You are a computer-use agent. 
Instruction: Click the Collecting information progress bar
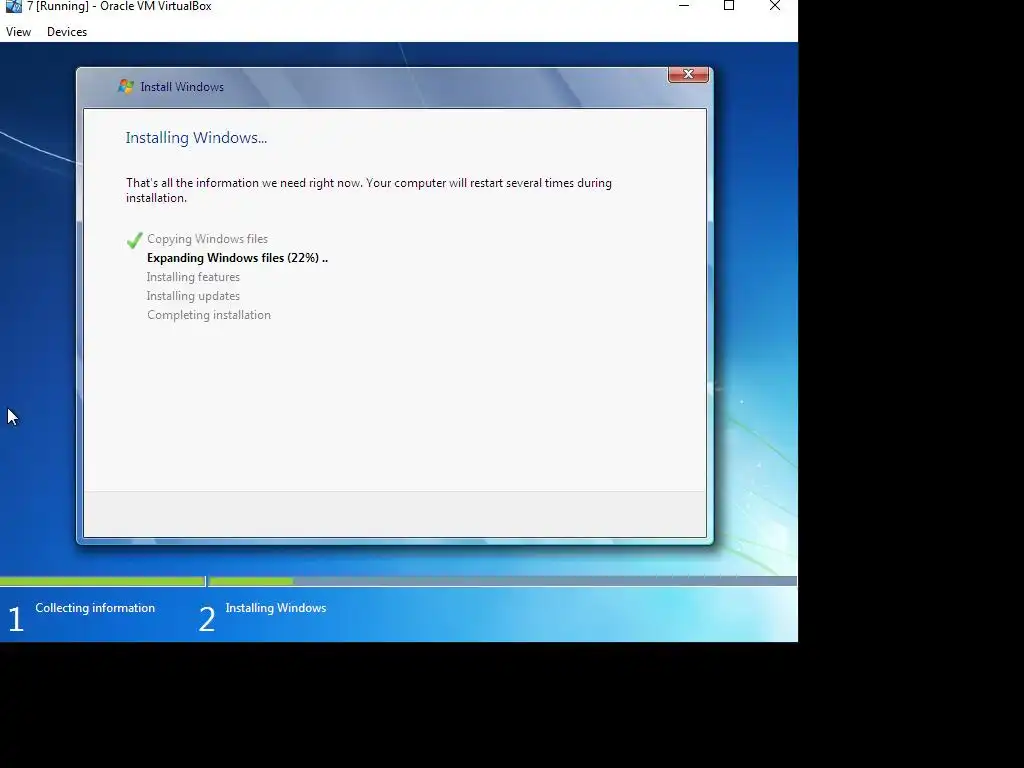pos(103,581)
